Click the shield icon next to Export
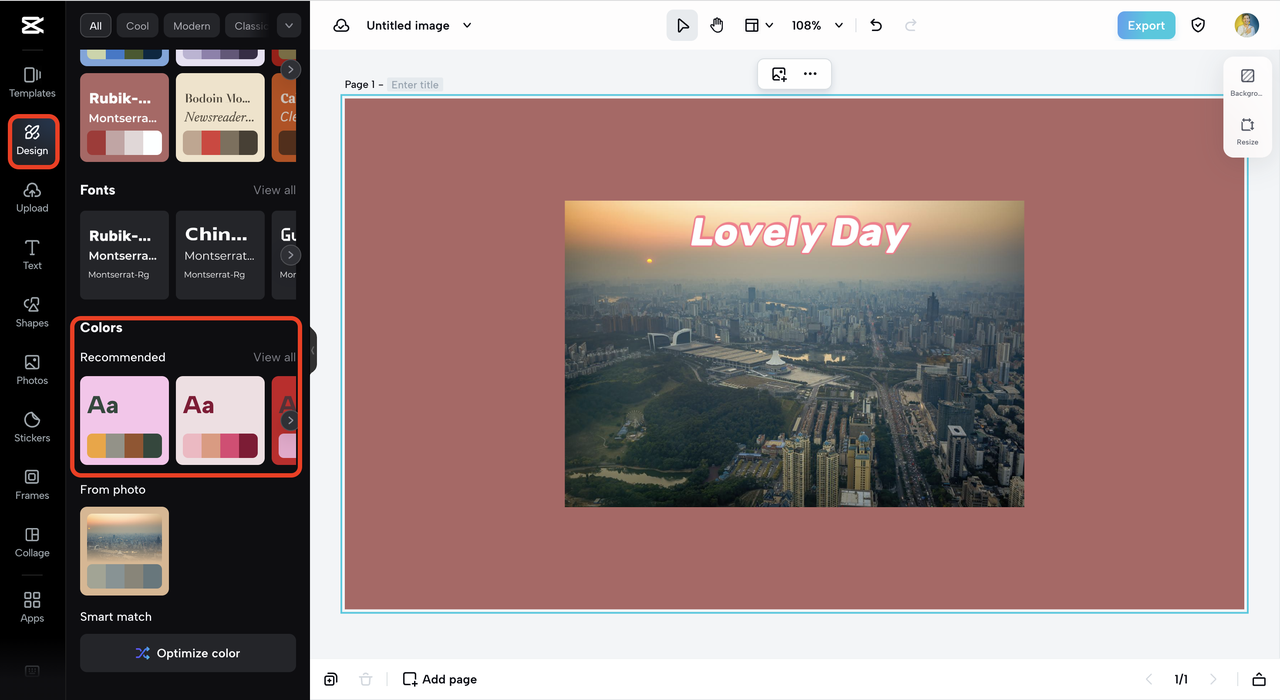Viewport: 1280px width, 700px height. point(1198,25)
